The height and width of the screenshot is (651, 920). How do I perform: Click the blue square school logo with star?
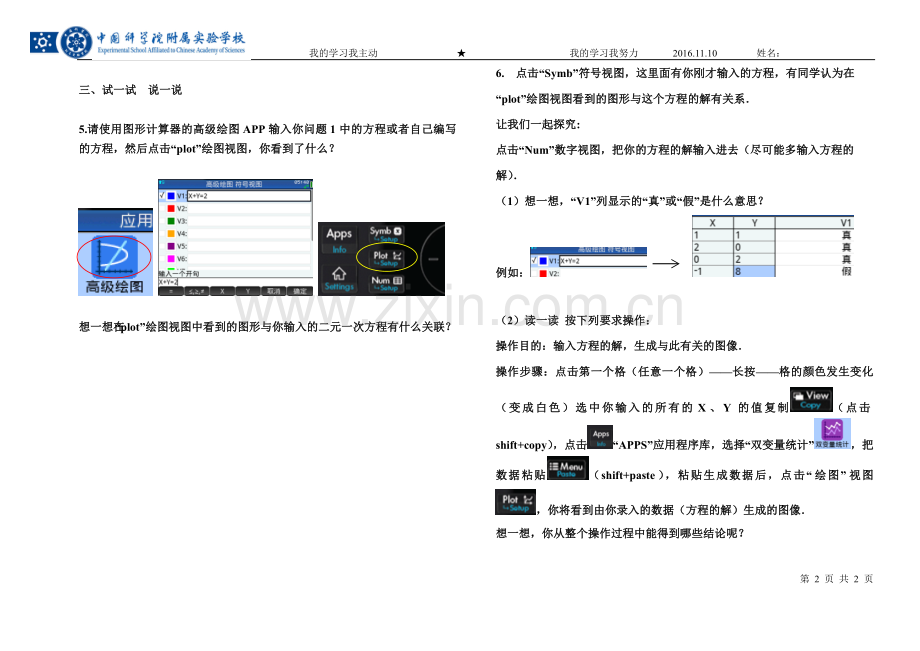[x=44, y=42]
